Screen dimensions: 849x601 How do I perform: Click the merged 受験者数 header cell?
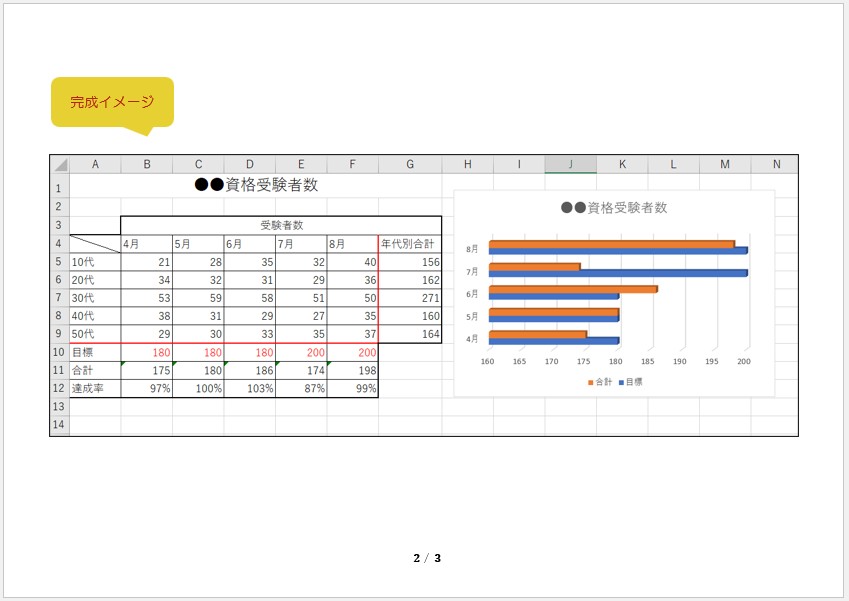[281, 225]
